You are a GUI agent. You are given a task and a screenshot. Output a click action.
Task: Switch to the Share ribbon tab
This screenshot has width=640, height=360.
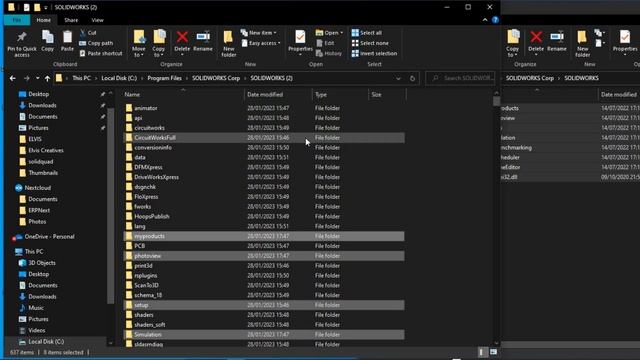coord(71,20)
